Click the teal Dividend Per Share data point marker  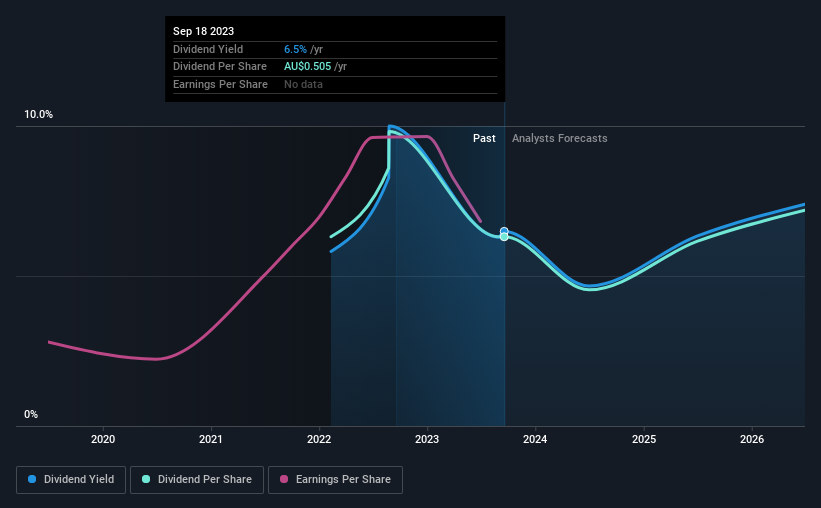click(504, 237)
